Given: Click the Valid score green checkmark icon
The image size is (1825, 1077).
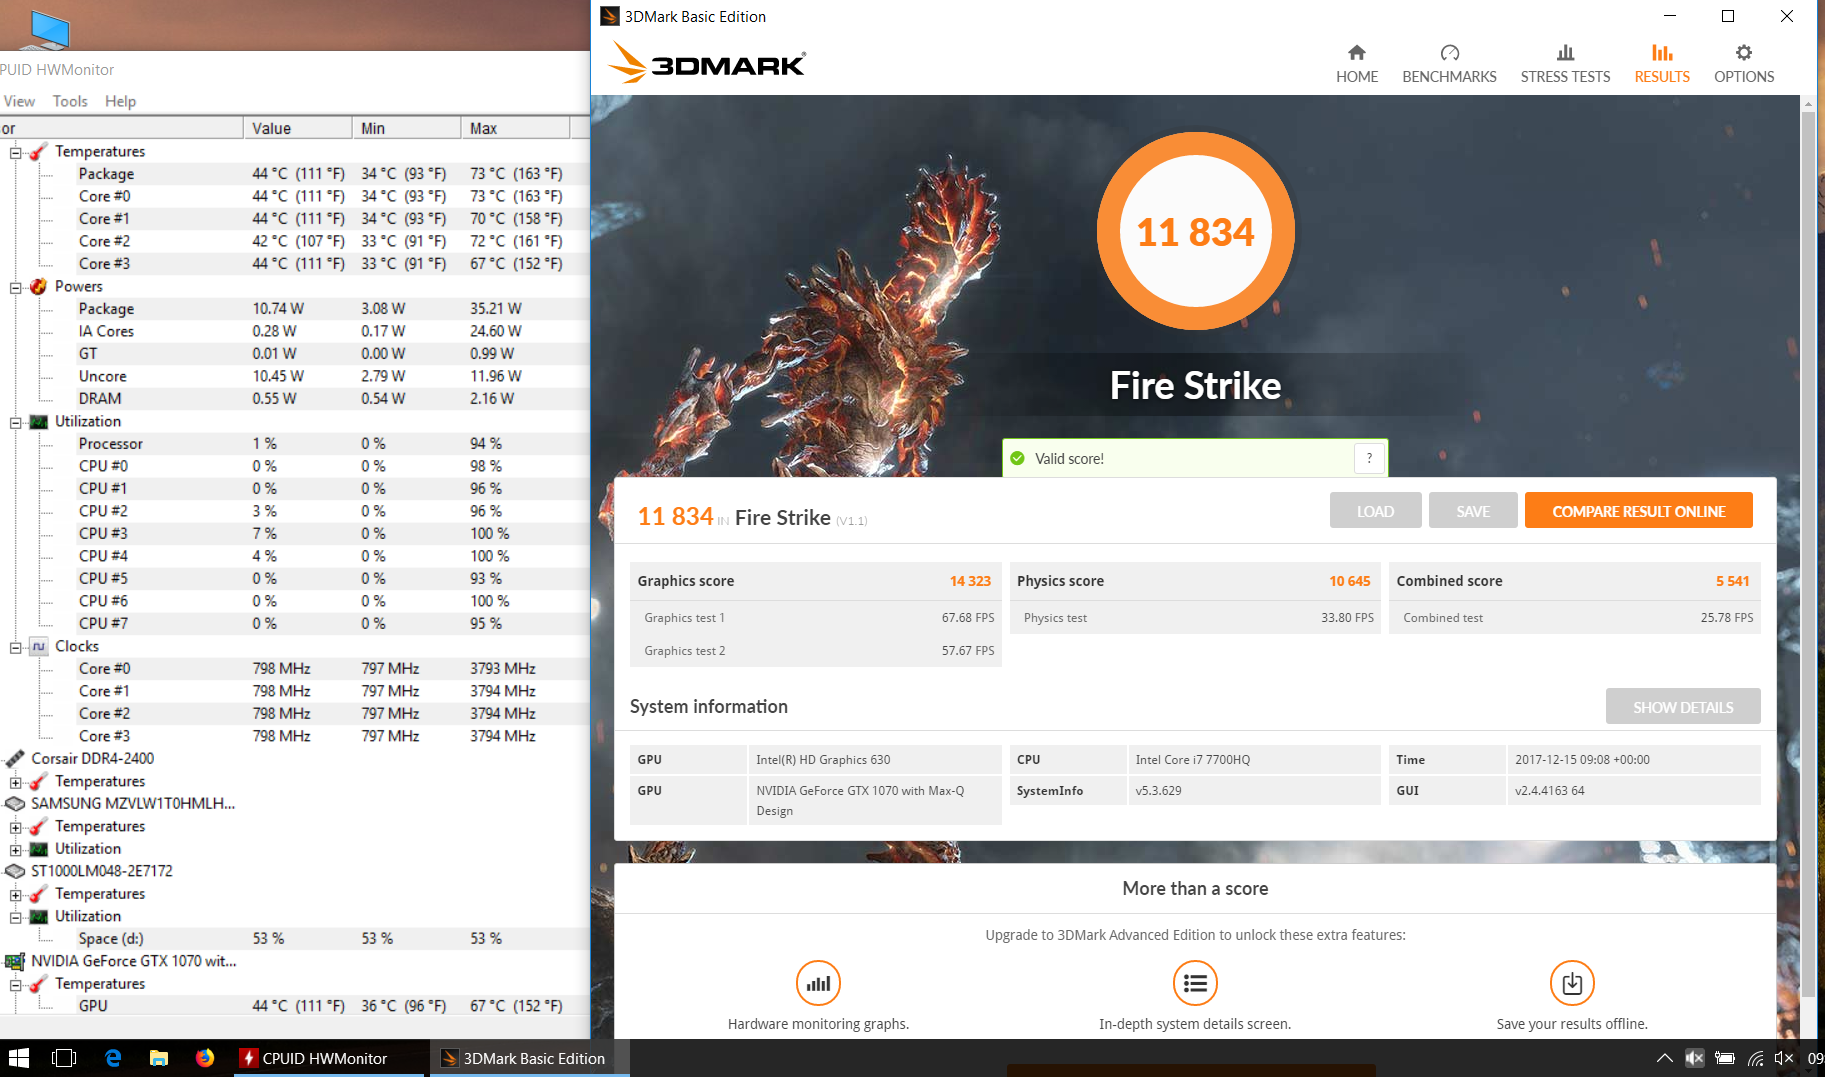Looking at the screenshot, I should pos(1017,458).
